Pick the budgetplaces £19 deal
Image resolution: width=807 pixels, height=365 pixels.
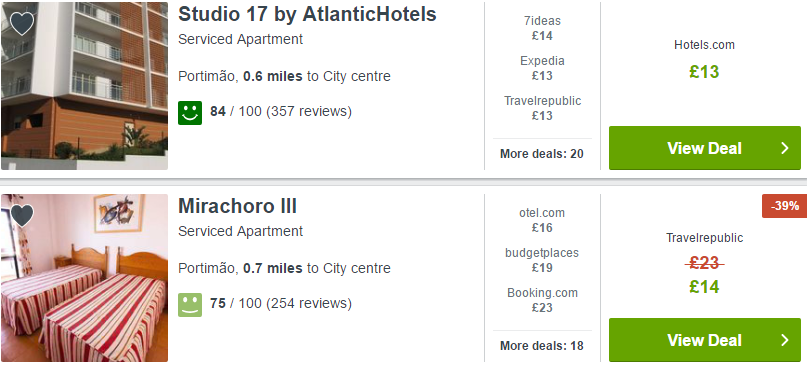tap(542, 260)
